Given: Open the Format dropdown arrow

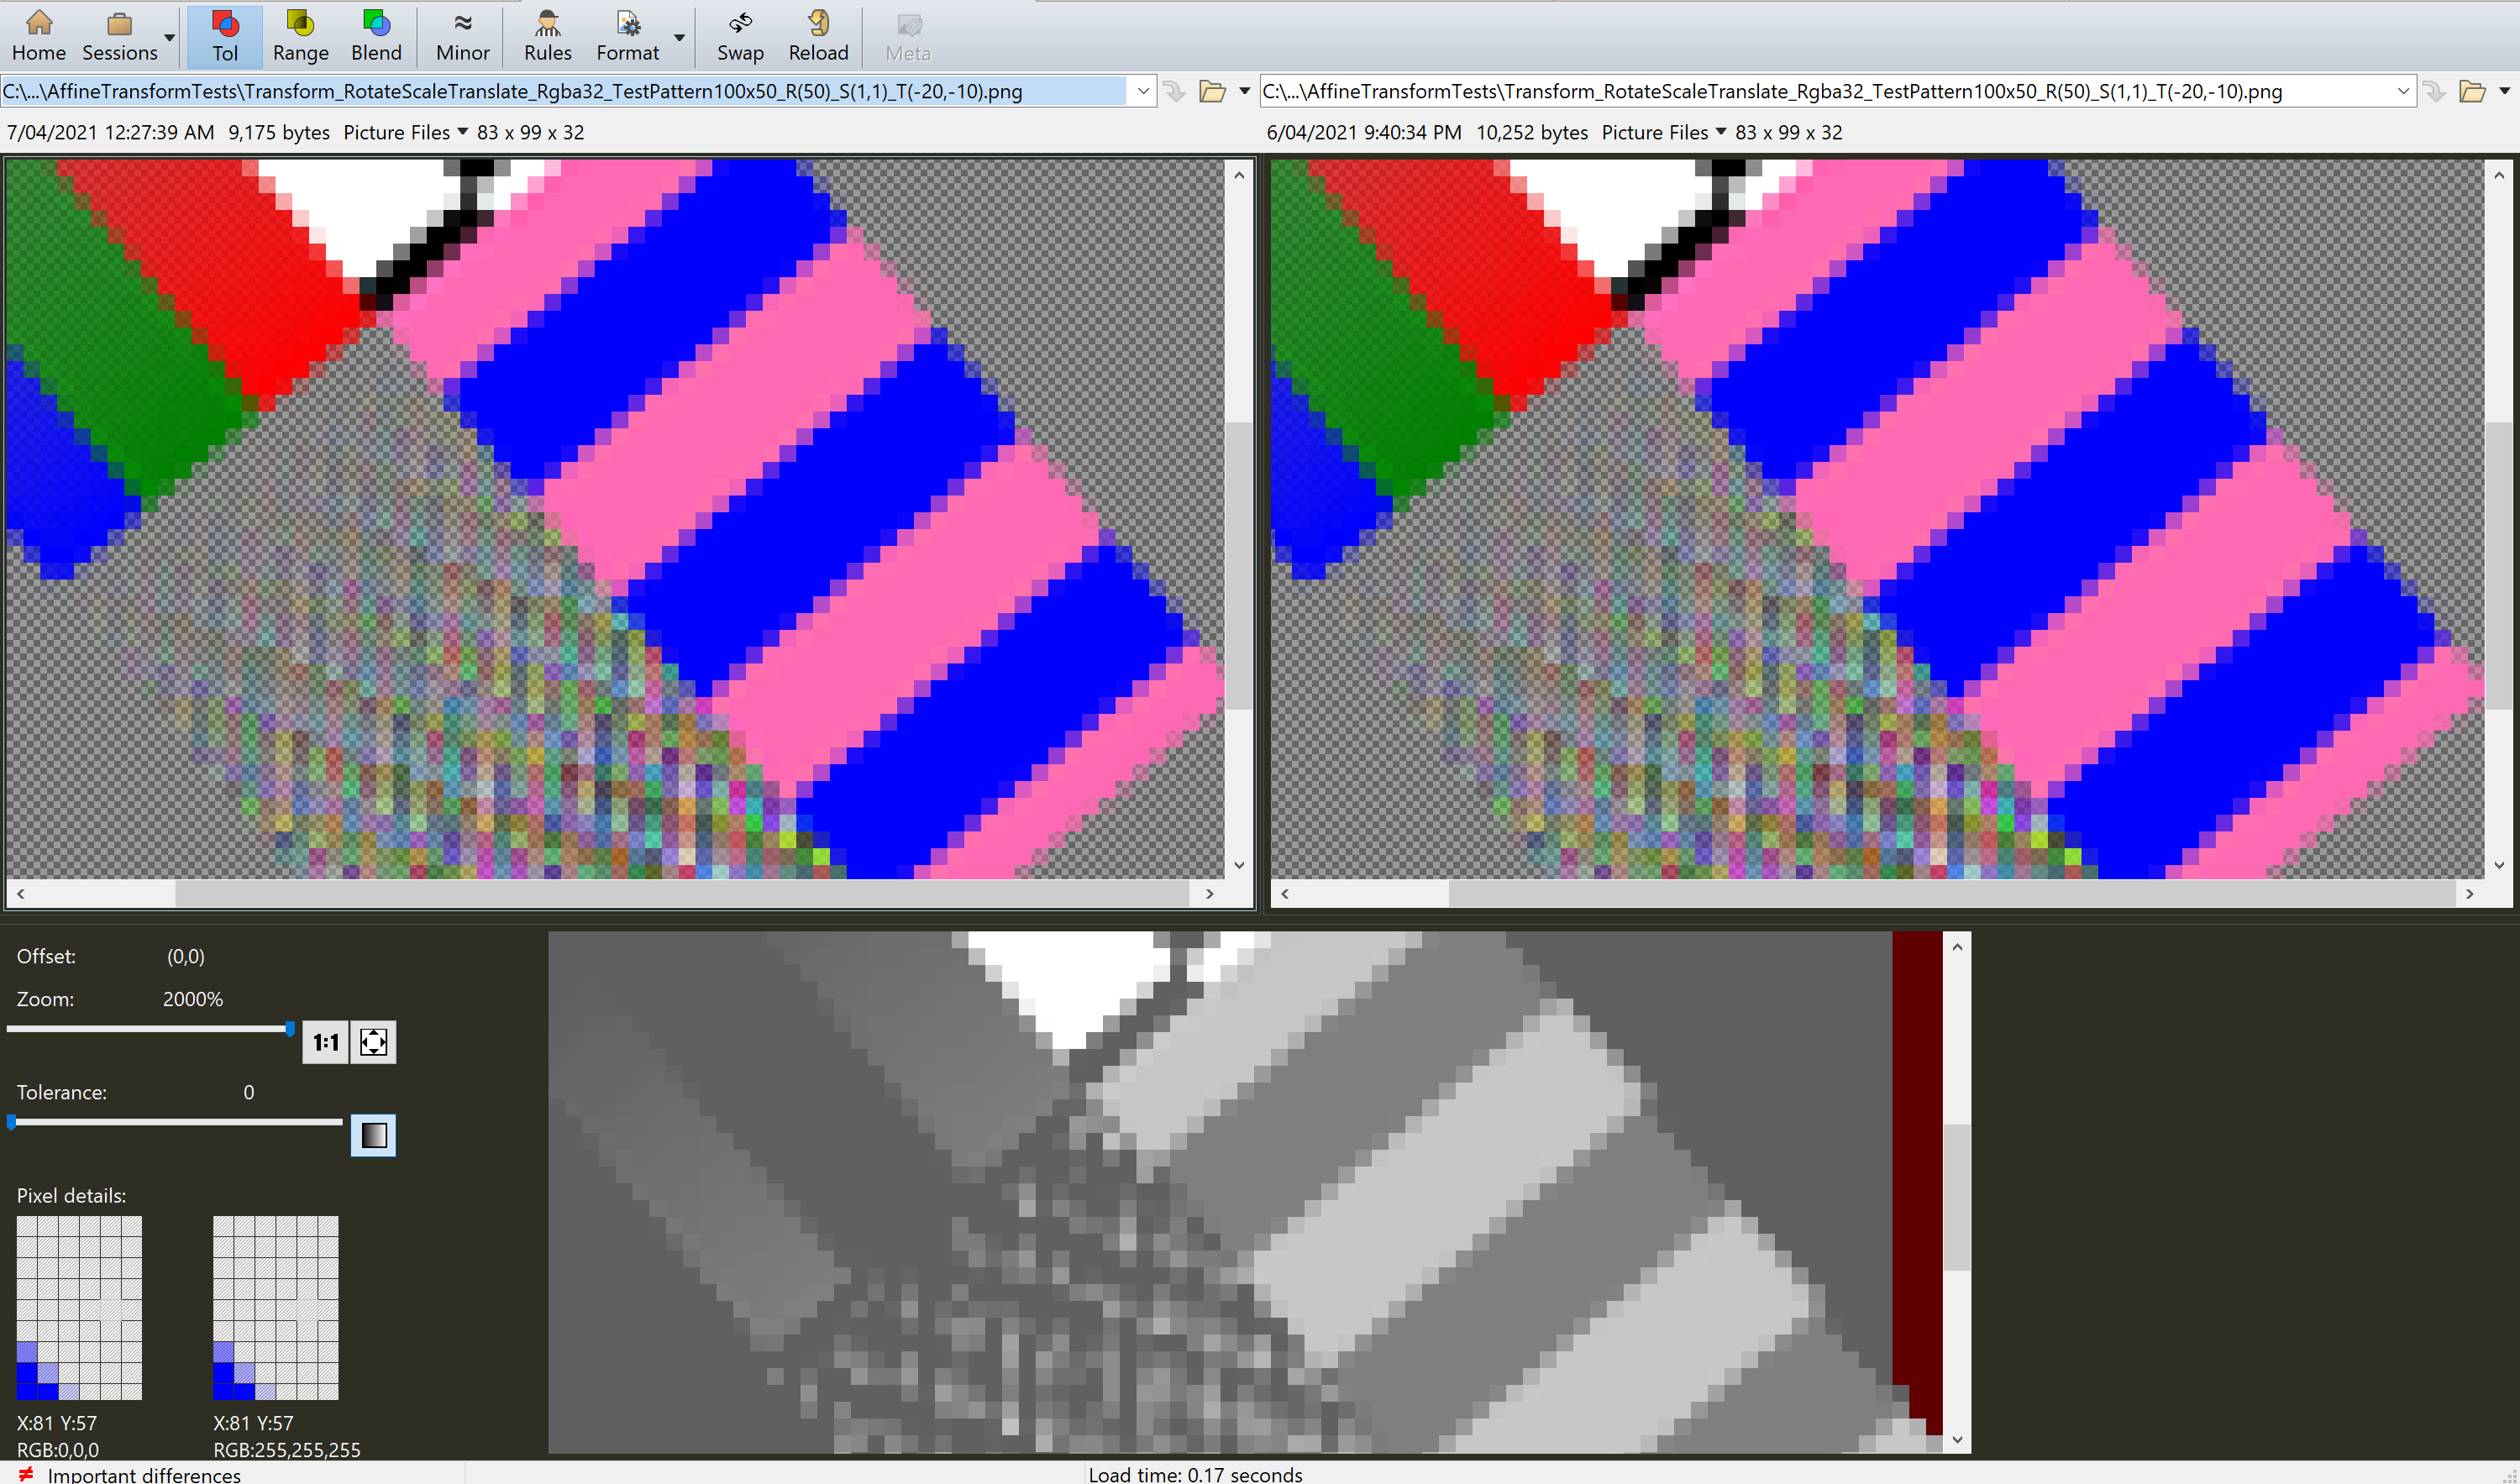Looking at the screenshot, I should [x=680, y=38].
